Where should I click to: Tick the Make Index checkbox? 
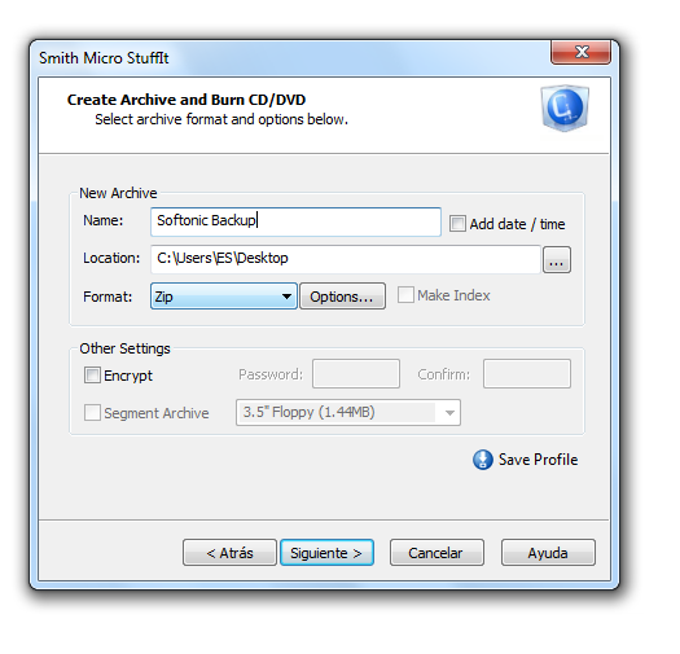[405, 295]
